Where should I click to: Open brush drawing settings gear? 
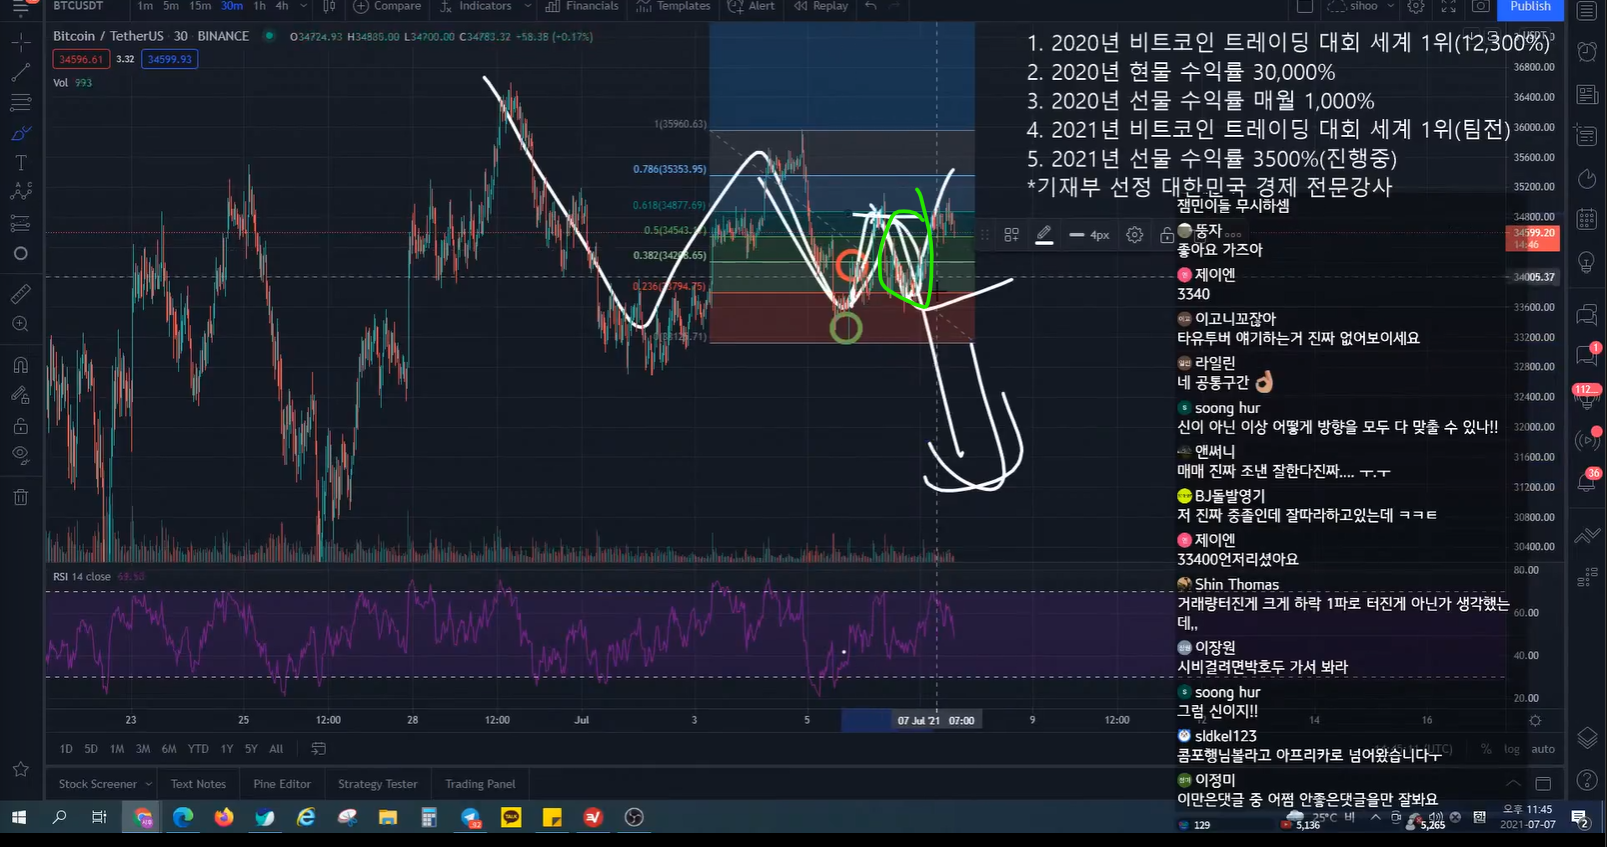pos(1134,234)
